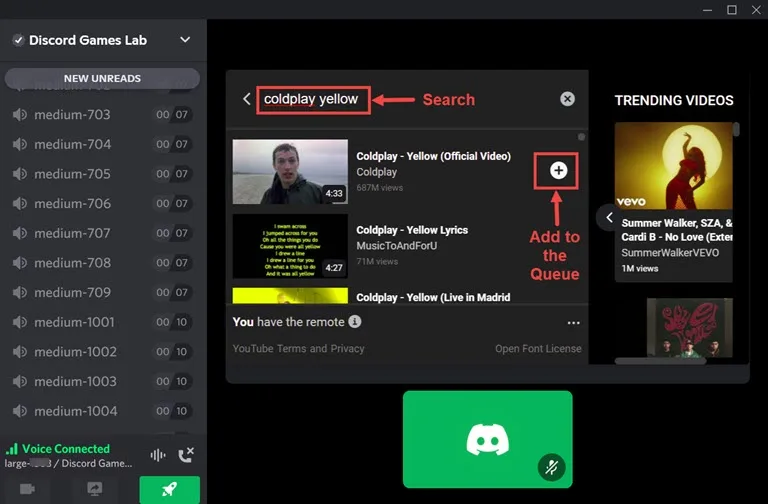Viewport: 768px width, 504px height.
Task: Click the MusicToAndForU channel name
Action: coord(397,246)
